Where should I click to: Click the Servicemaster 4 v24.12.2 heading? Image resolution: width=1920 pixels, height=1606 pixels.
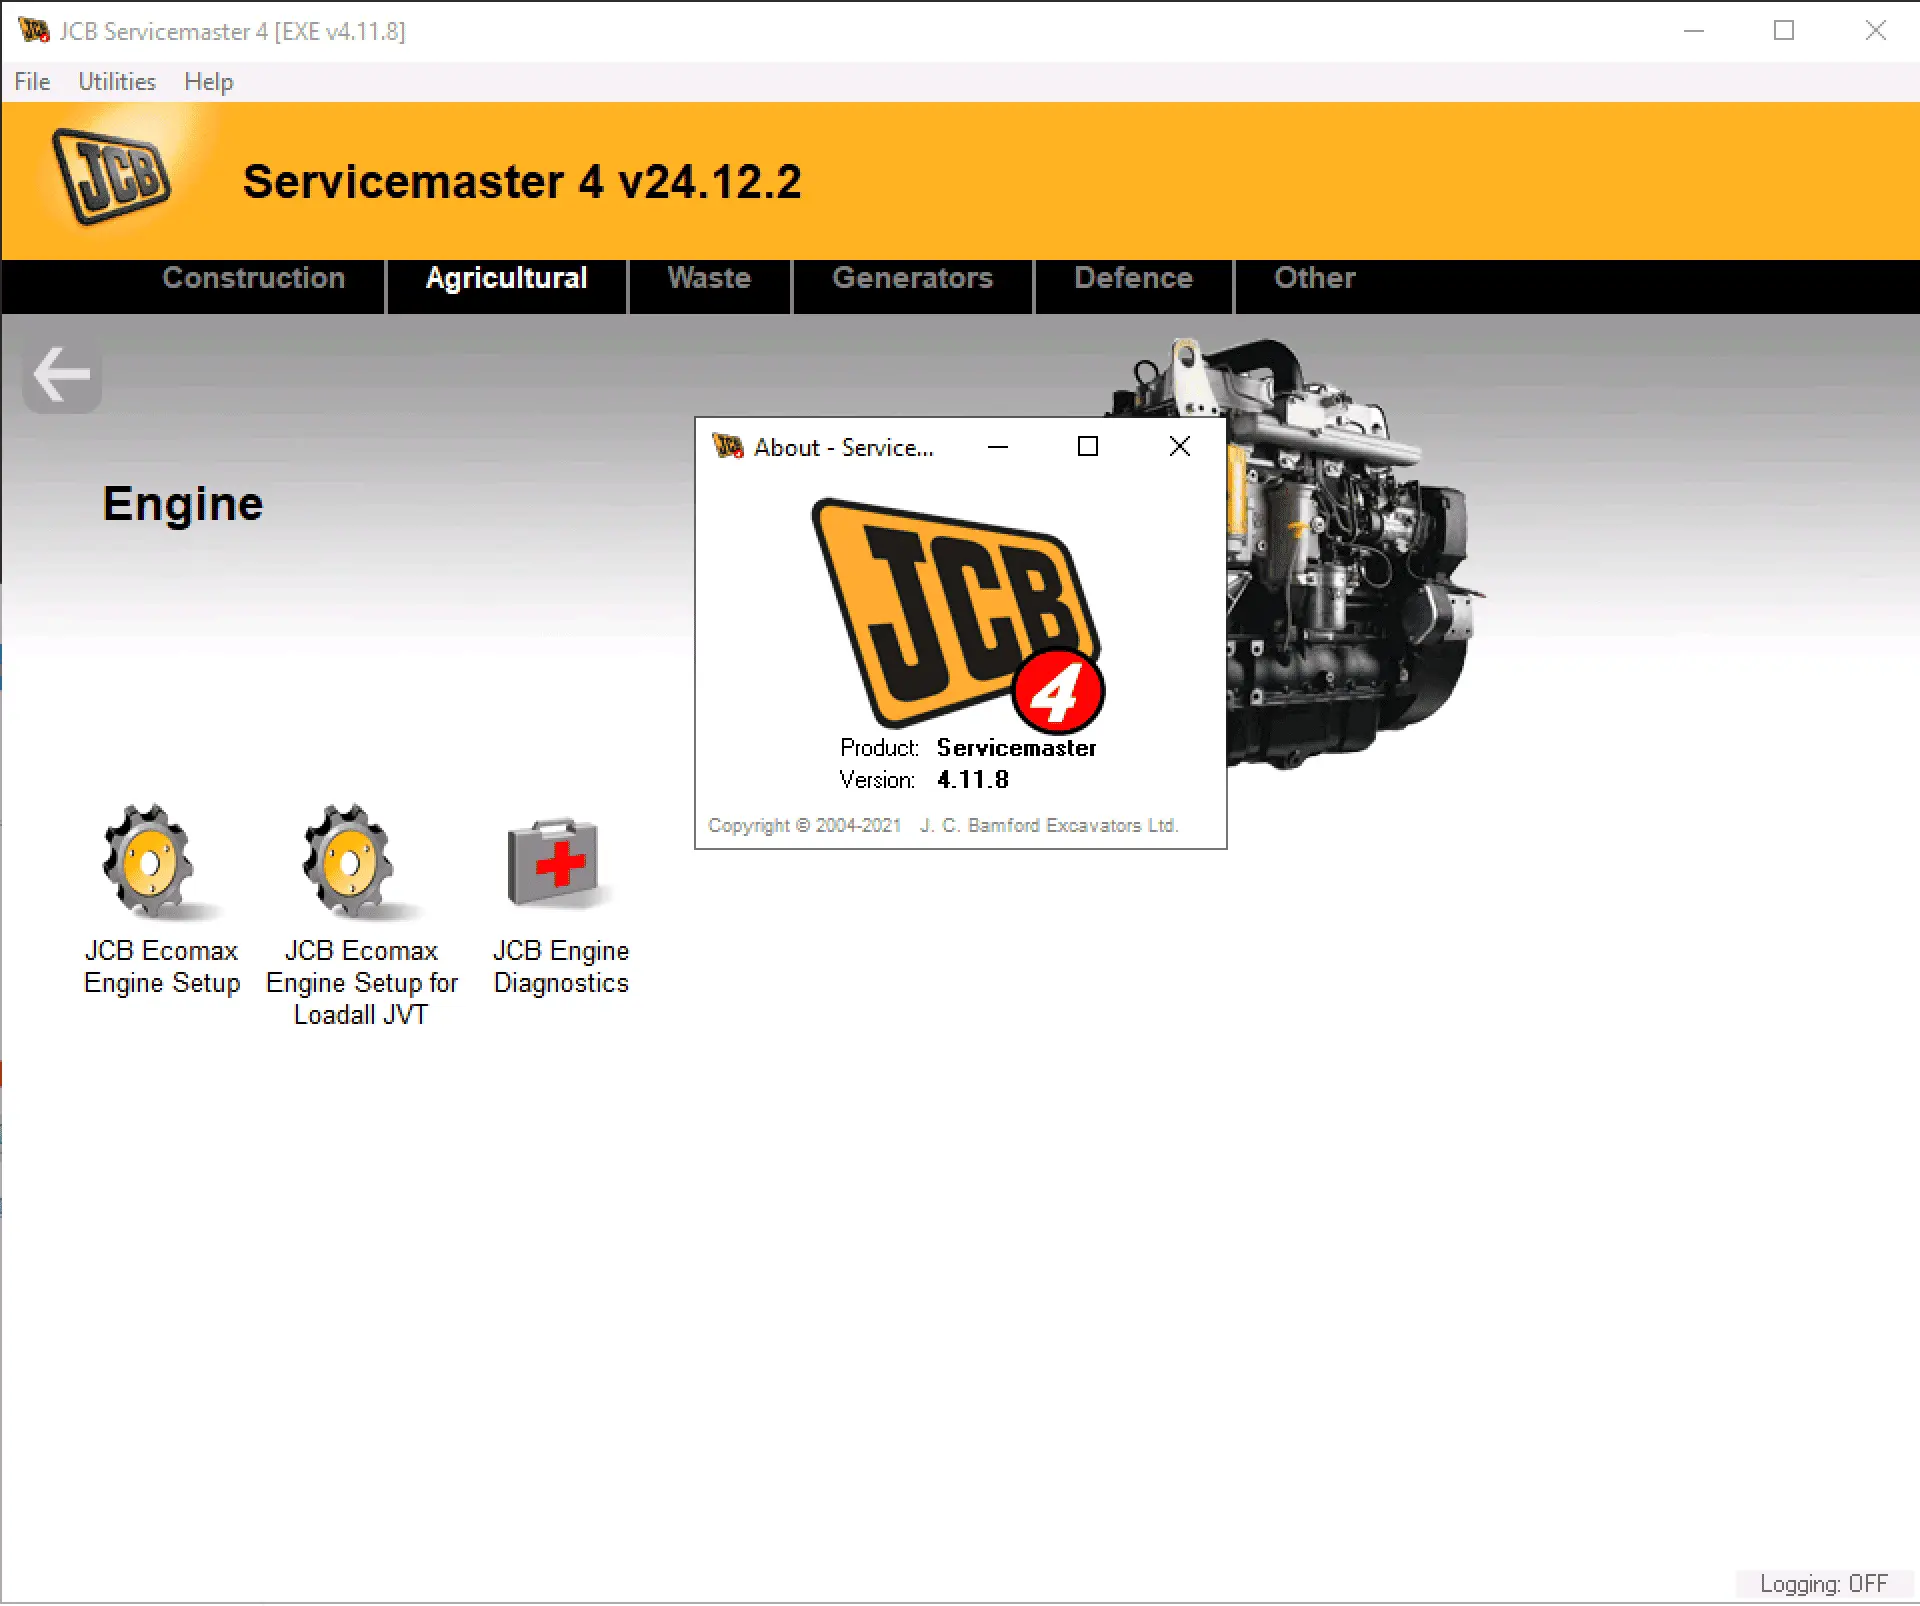point(522,182)
